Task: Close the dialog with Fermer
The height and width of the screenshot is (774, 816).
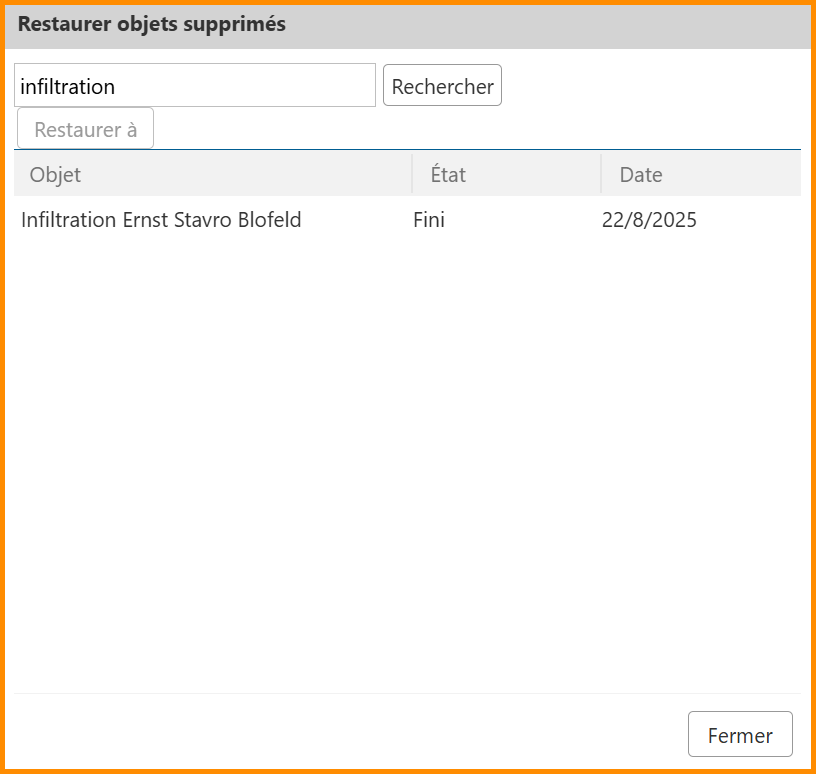Action: (739, 735)
